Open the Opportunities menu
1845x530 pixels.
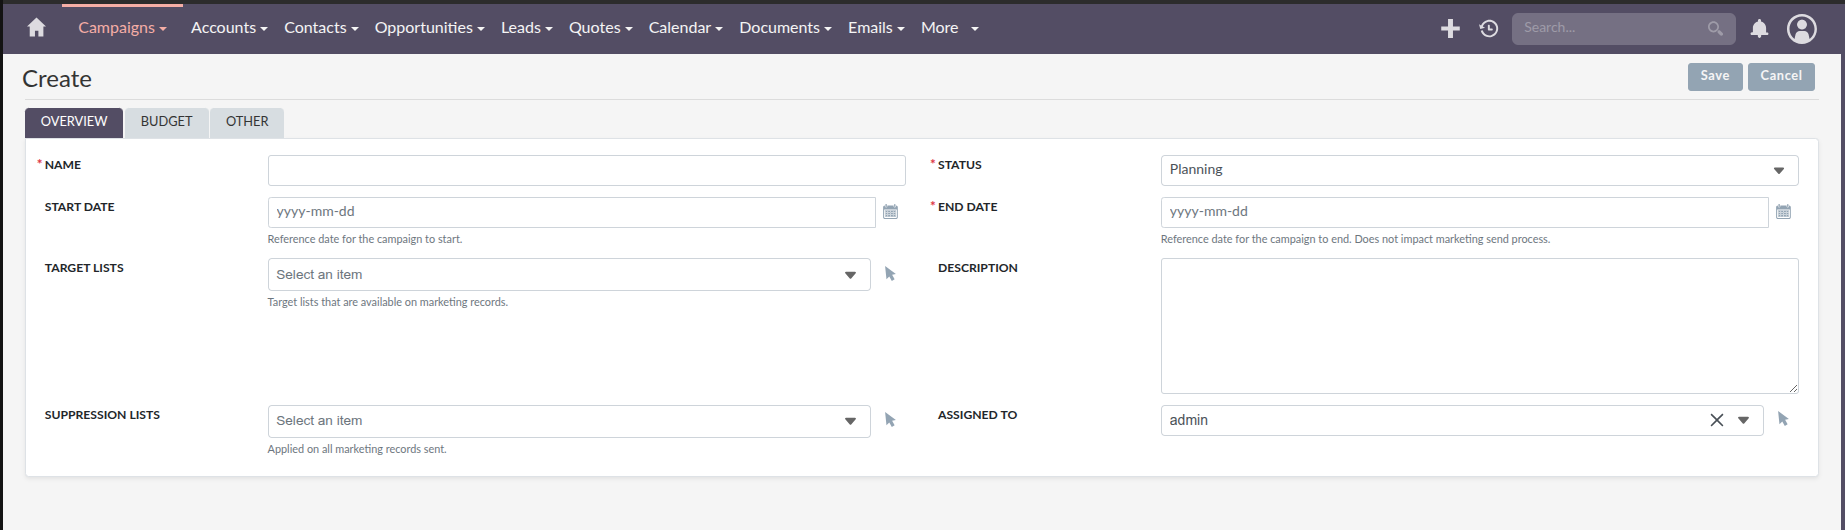pyautogui.click(x=429, y=28)
